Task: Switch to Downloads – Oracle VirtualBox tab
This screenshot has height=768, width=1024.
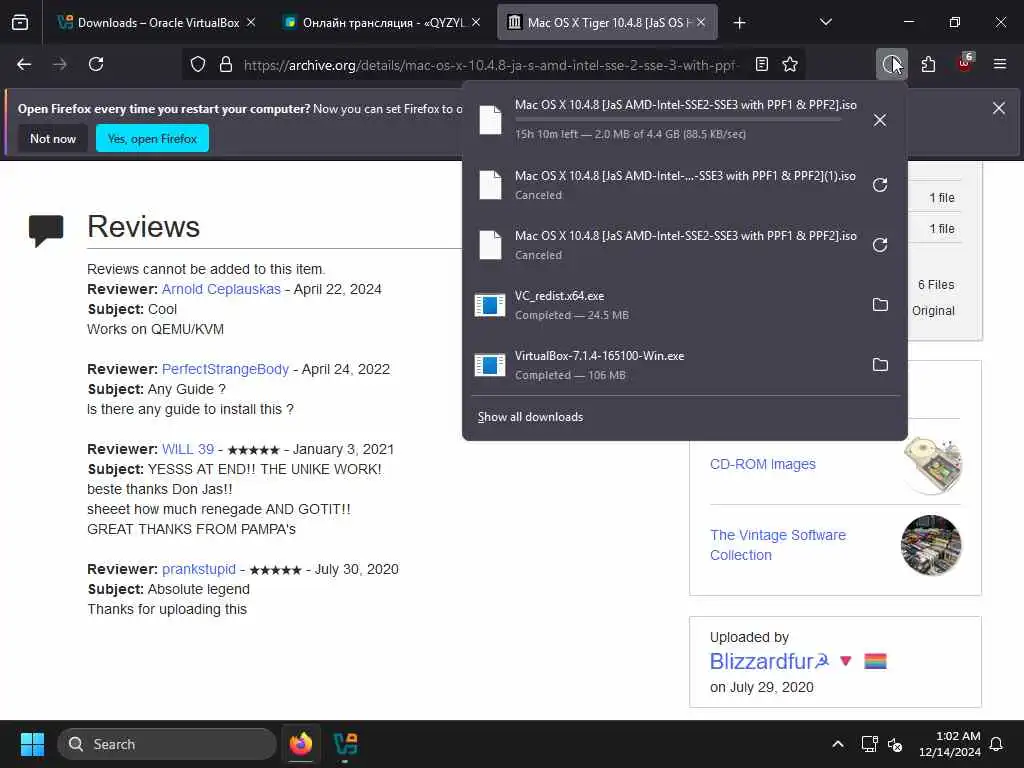Action: tap(155, 23)
